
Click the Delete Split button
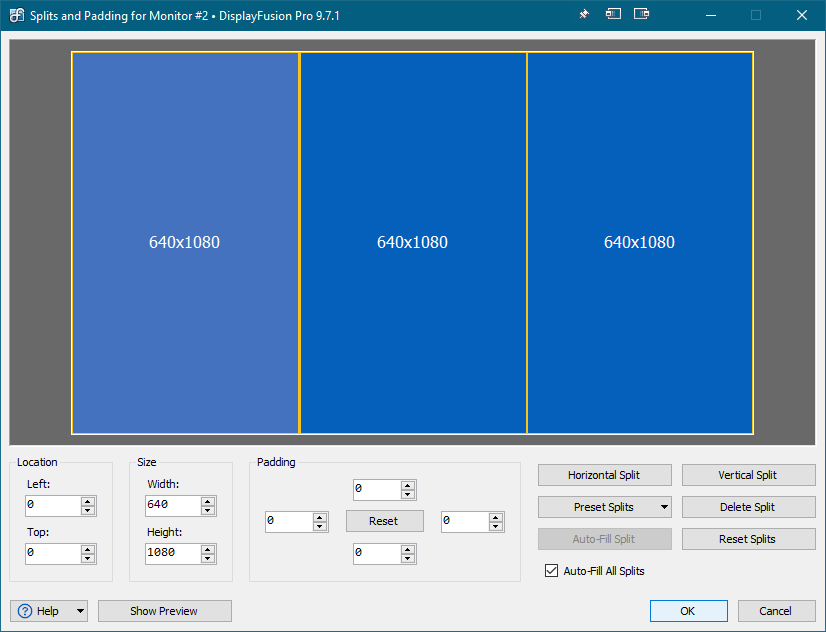click(x=747, y=507)
